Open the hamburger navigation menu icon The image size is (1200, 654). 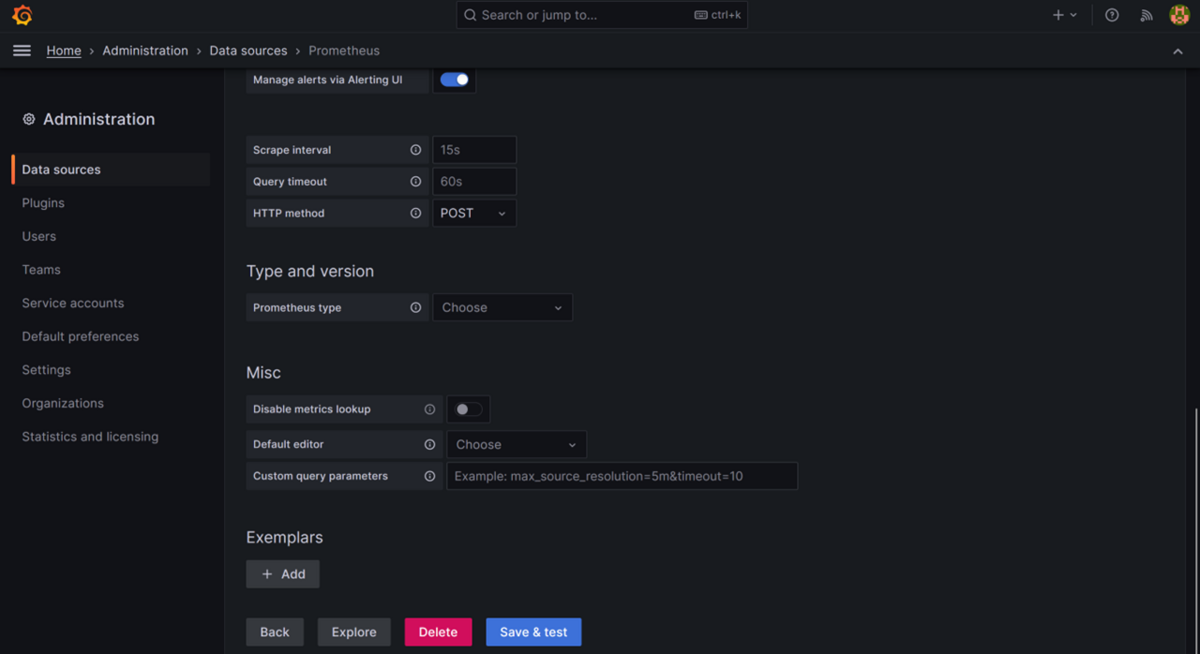tap(21, 51)
